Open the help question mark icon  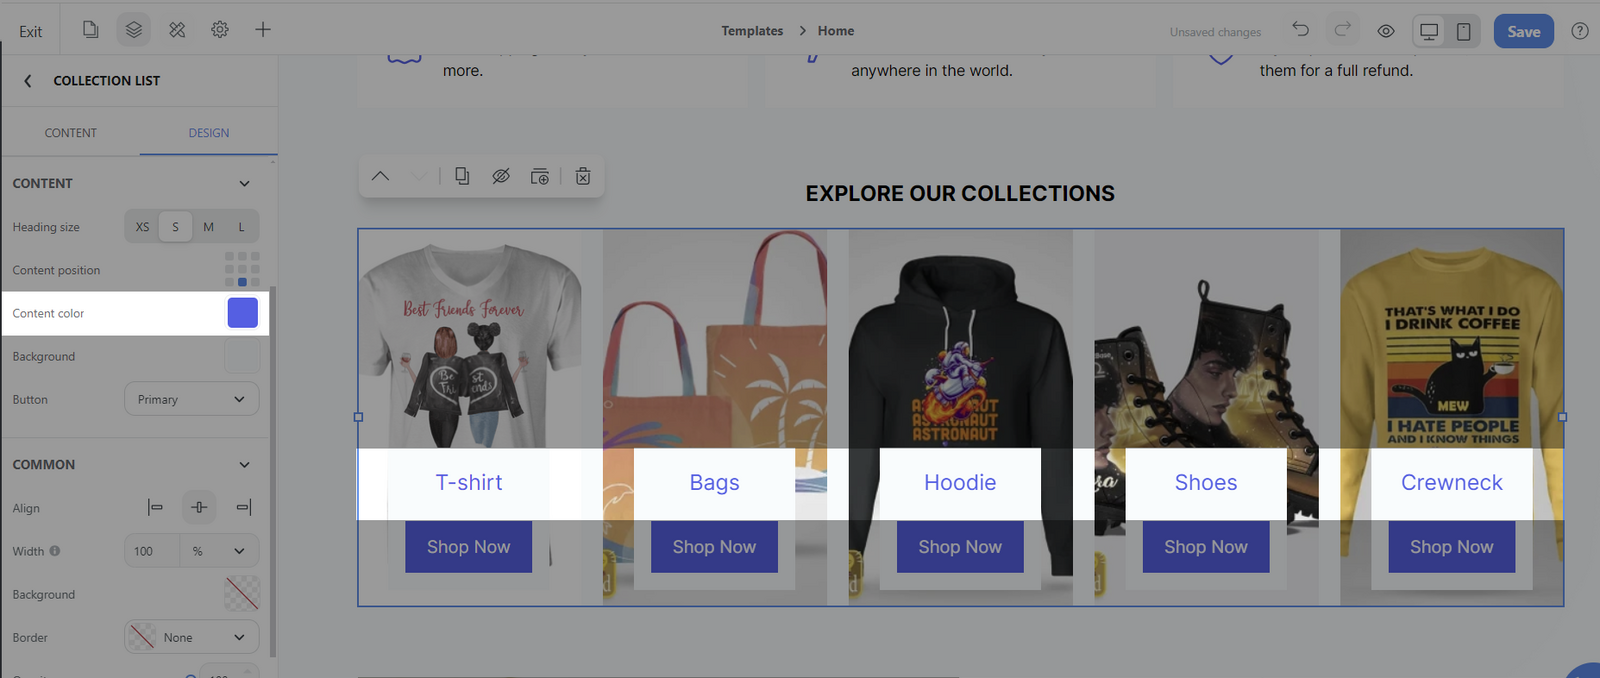1580,31
